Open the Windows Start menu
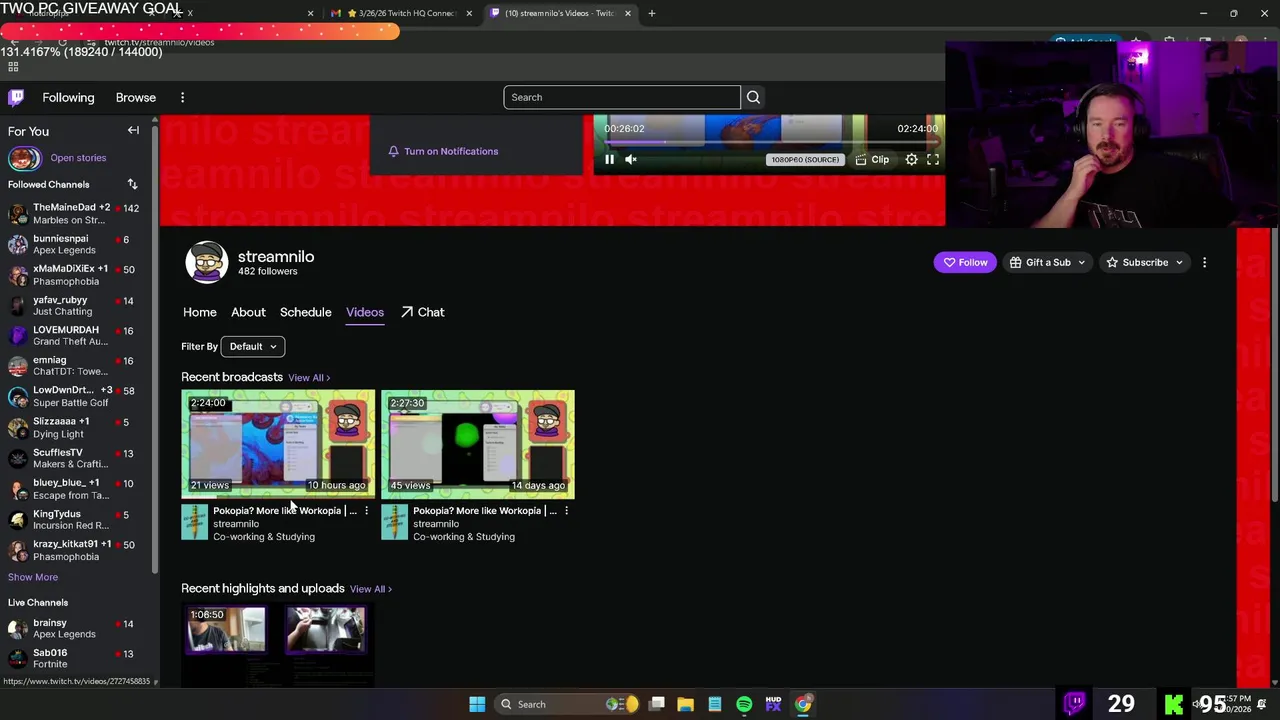 (477, 704)
